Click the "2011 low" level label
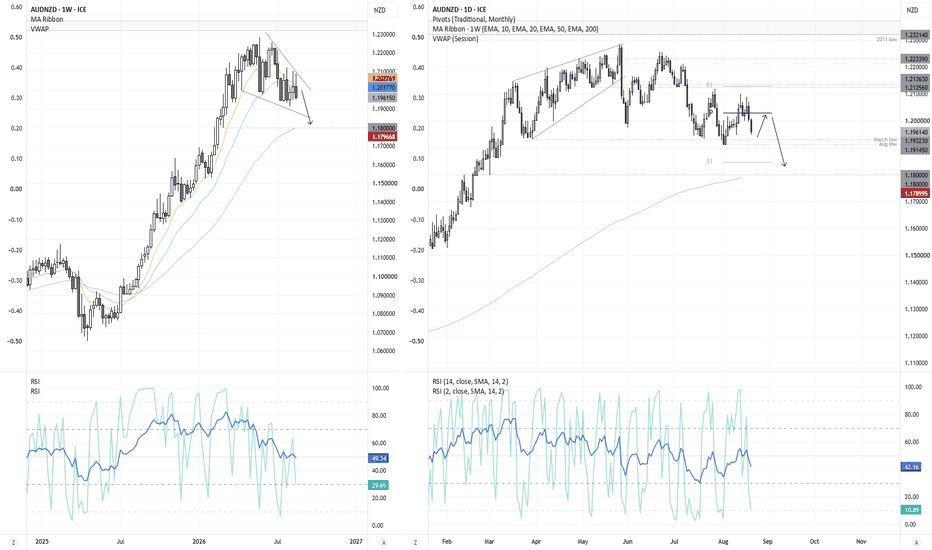Screen dimensions: 932x550 pos(886,39)
